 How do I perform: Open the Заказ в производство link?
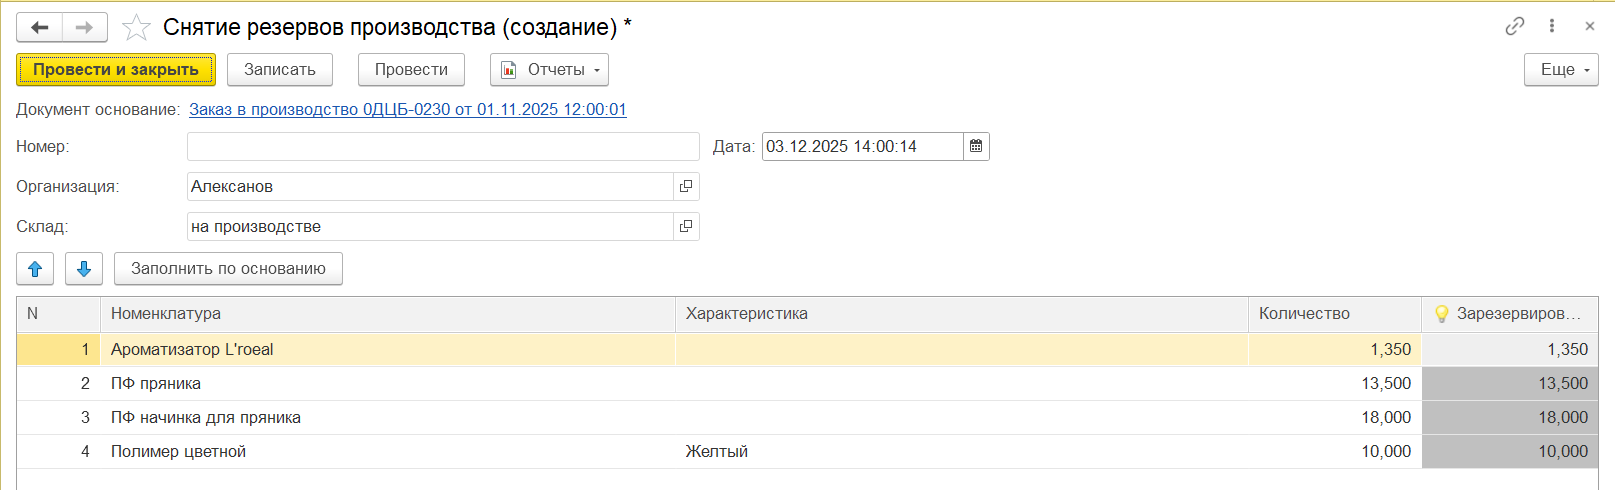tap(407, 110)
